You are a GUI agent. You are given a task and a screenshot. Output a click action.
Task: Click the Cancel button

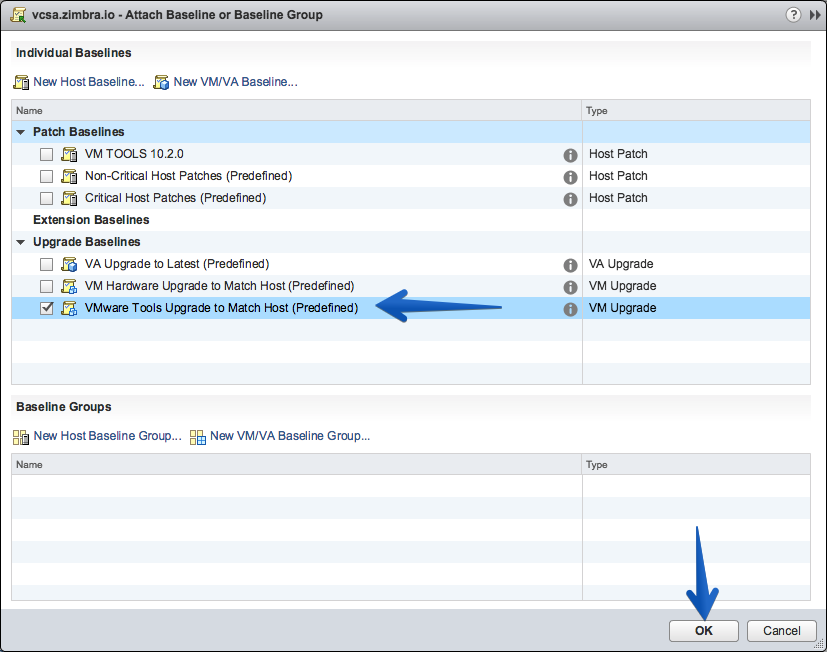782,631
